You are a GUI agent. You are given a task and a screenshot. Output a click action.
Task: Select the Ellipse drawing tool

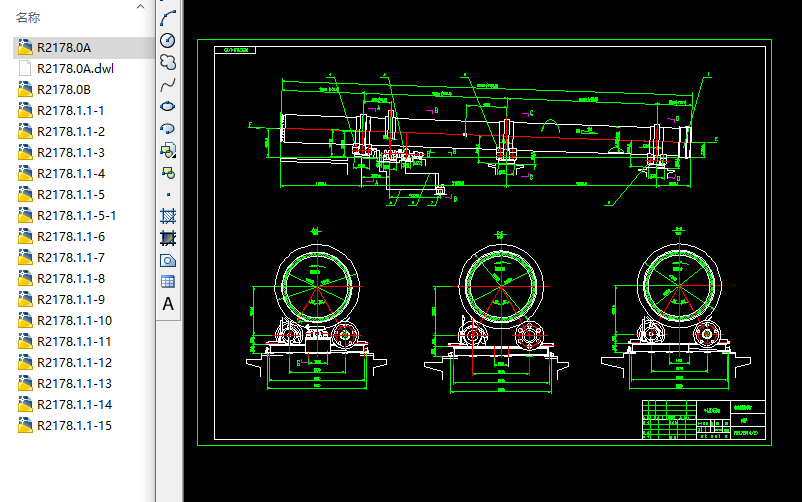168,106
